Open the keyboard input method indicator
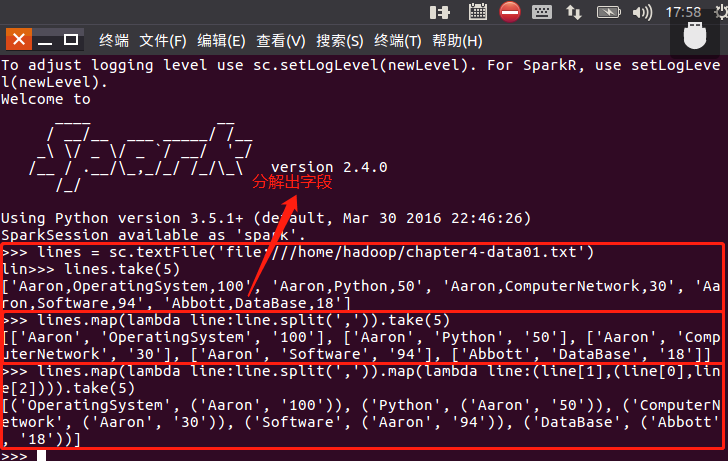Viewport: 728px width, 461px height. pyautogui.click(x=542, y=12)
